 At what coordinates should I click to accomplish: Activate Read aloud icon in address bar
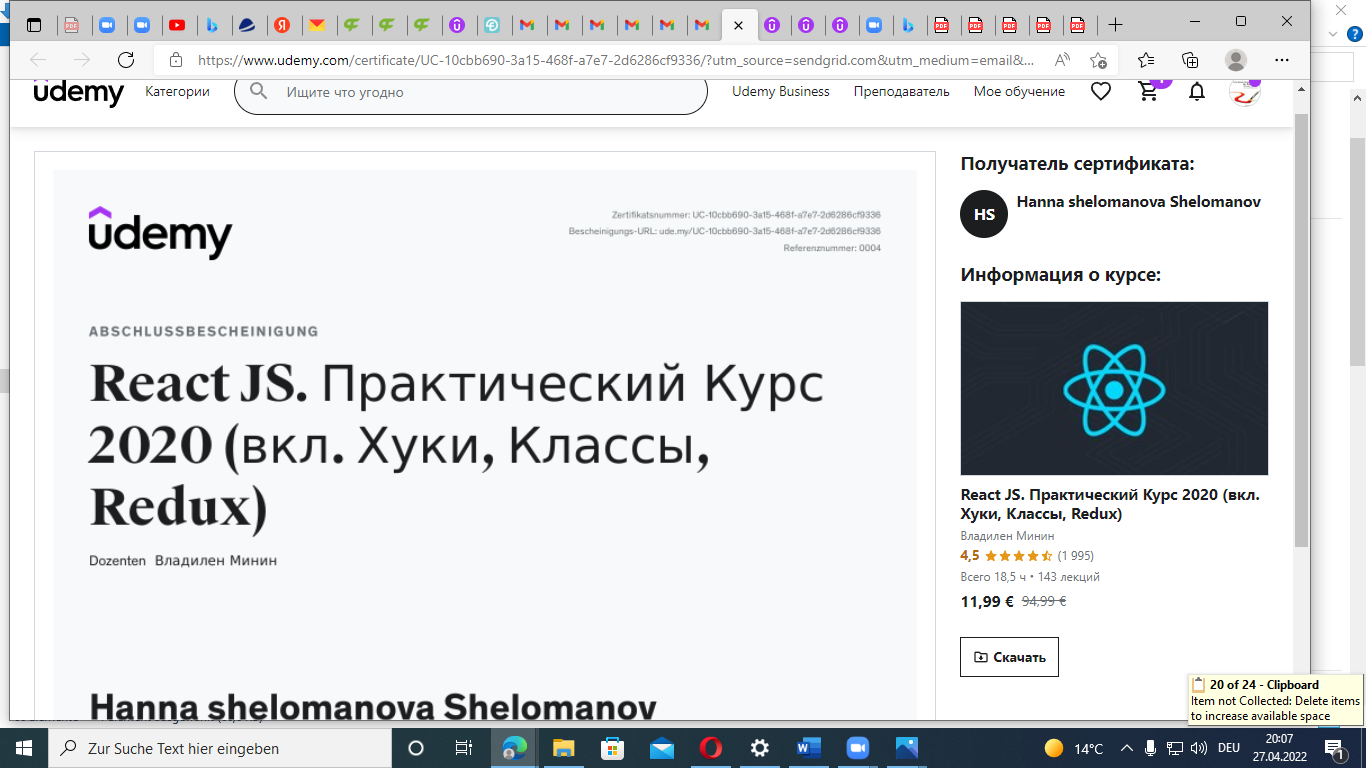[x=1062, y=60]
